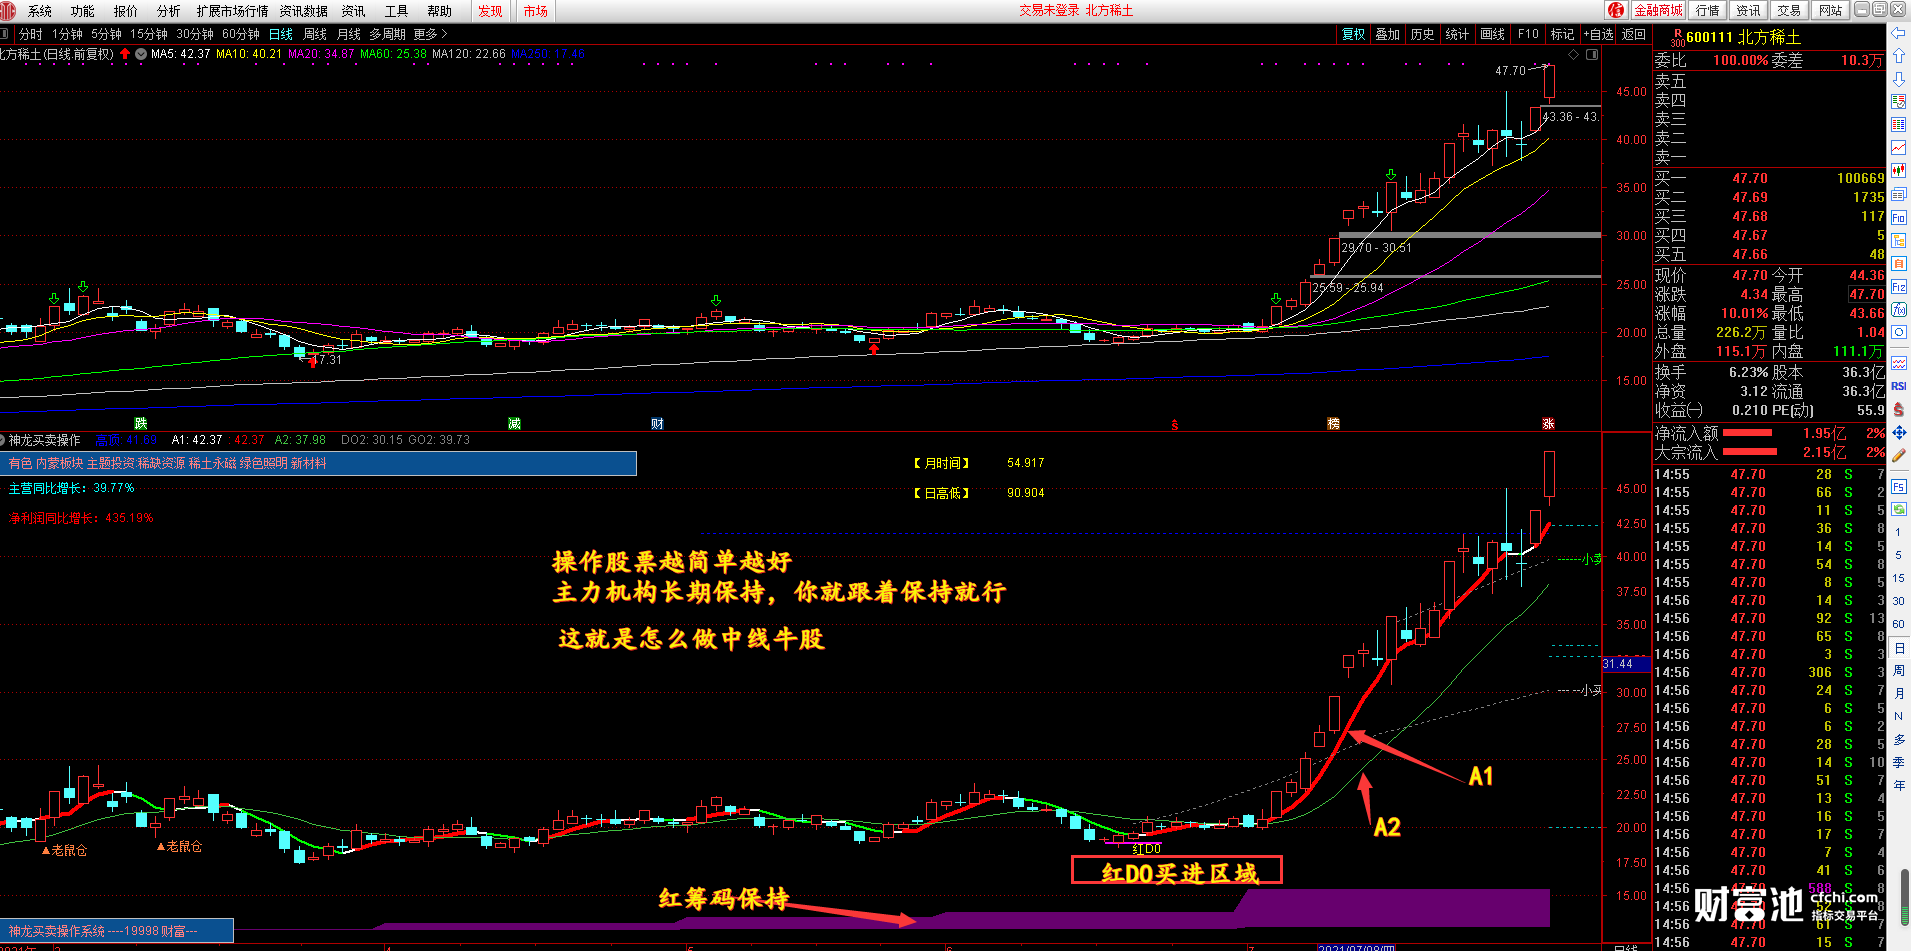This screenshot has height=951, width=1911.
Task: Click the square icon above the price axis
Action: pyautogui.click(x=1592, y=54)
